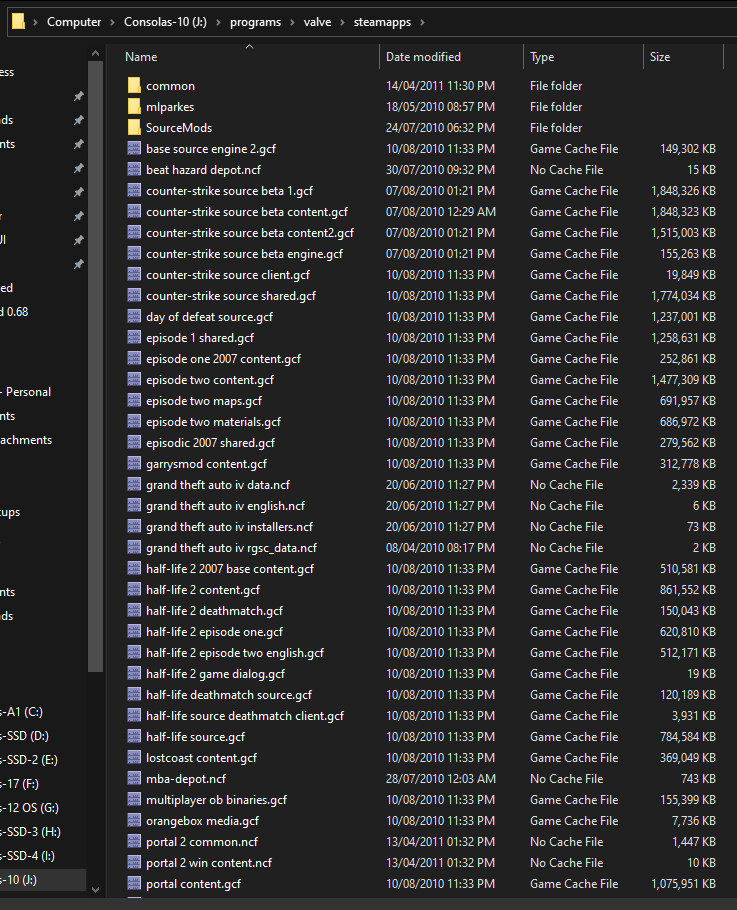This screenshot has width=737, height=910.
Task: Select counter-strike source client.gcf icon
Action: click(134, 275)
